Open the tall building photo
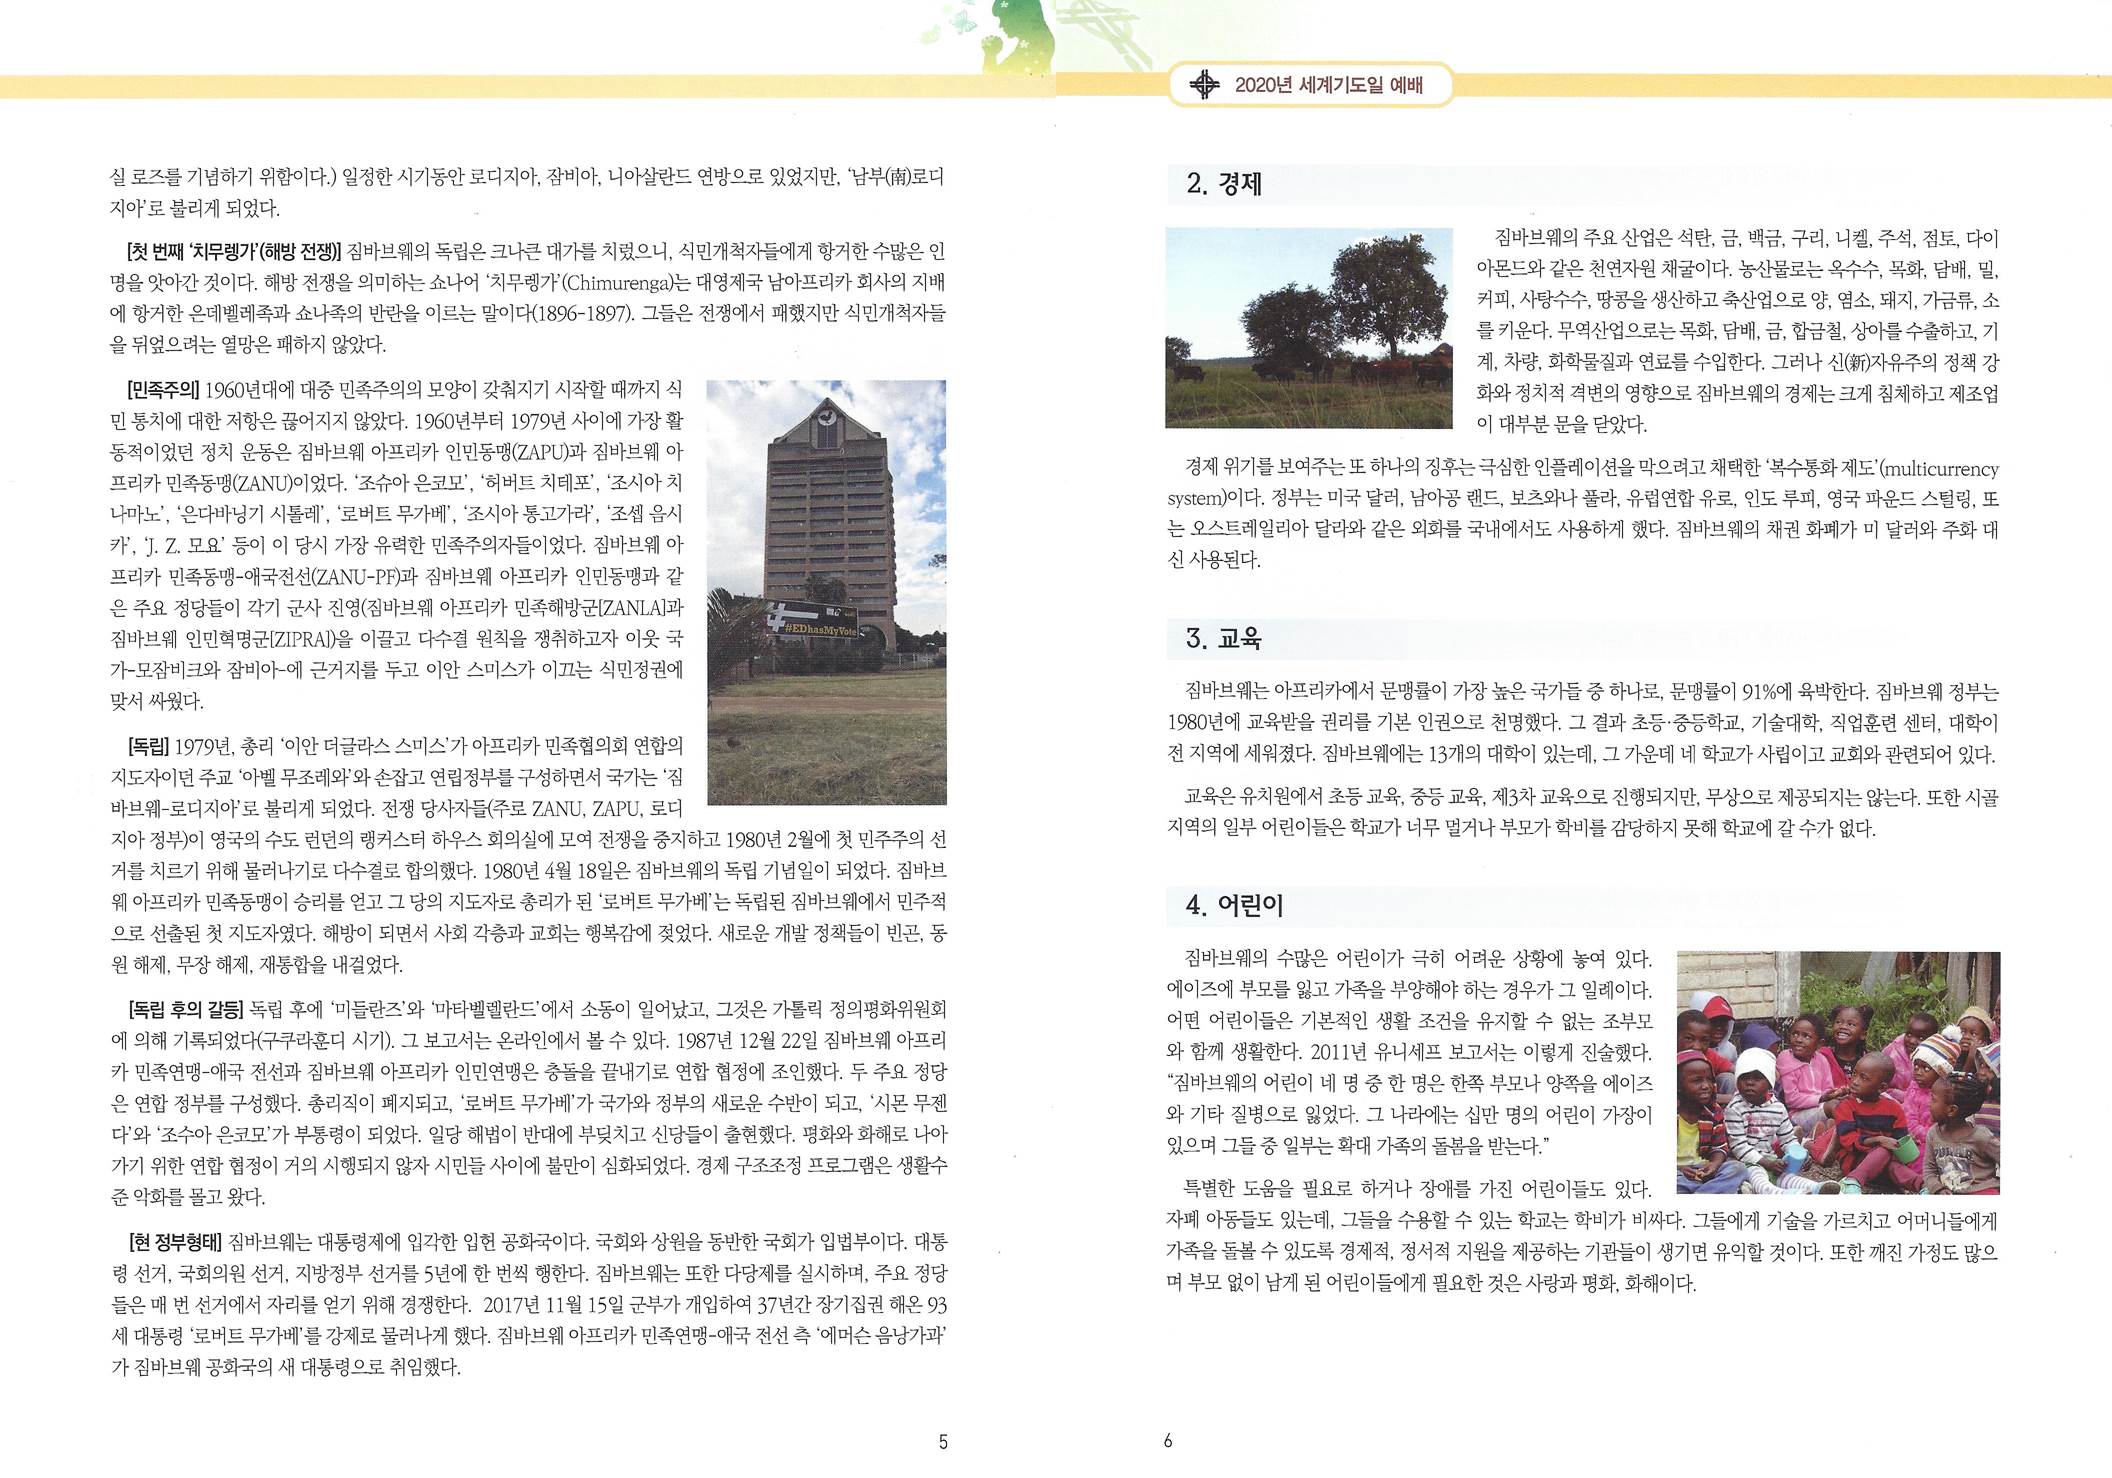The width and height of the screenshot is (2112, 1478). (826, 592)
